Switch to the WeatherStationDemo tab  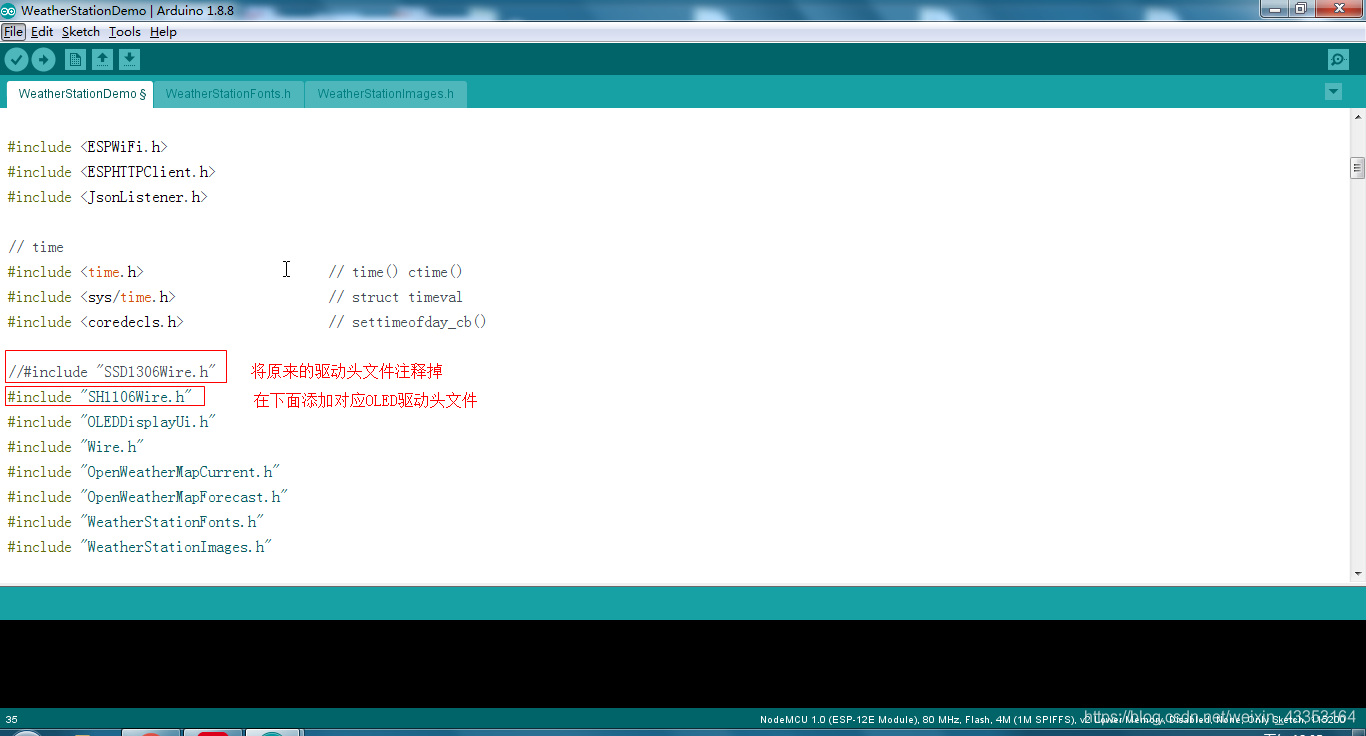click(x=80, y=94)
